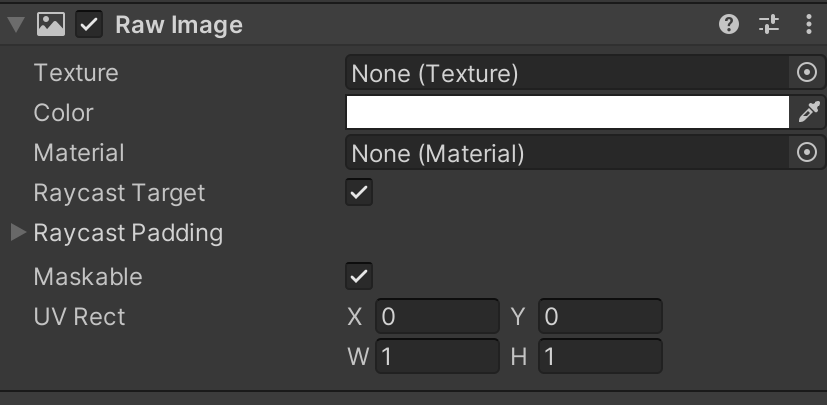Toggle the Maskable checkbox off
Viewport: 827px width, 405px height.
(359, 276)
